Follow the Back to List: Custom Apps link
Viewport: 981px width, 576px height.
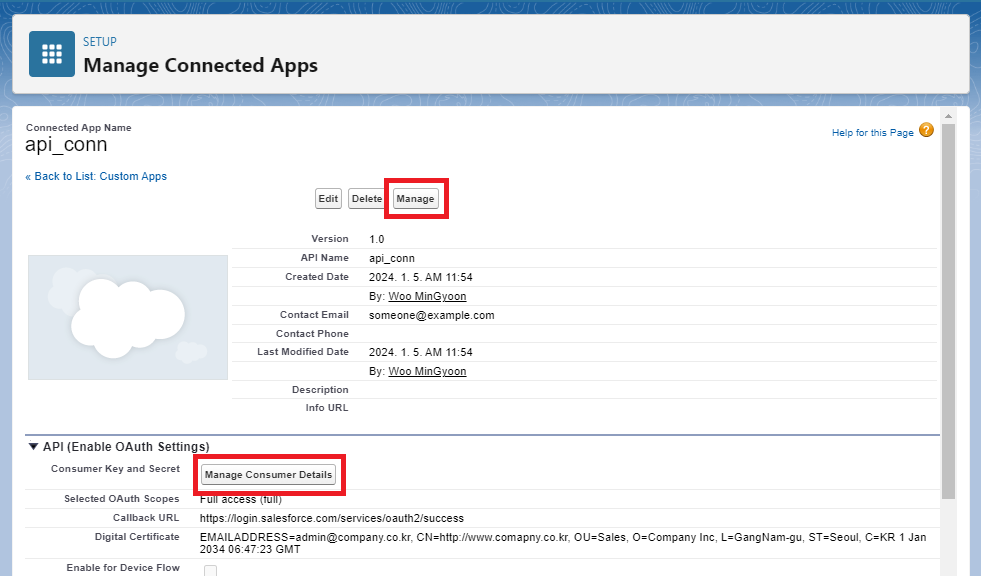pos(96,176)
